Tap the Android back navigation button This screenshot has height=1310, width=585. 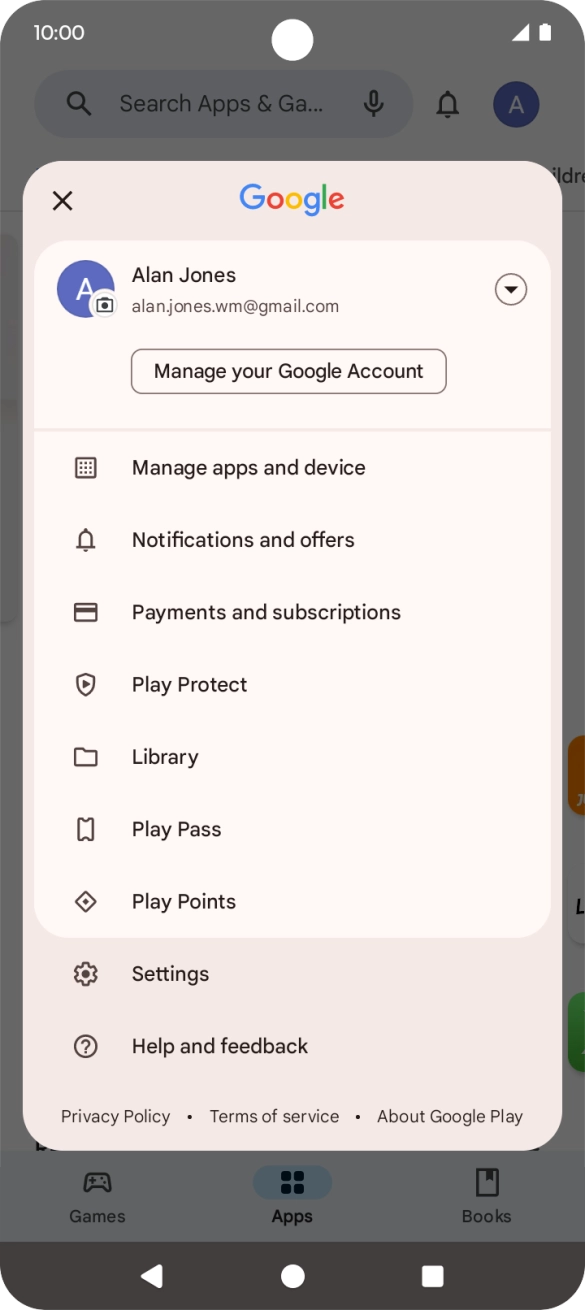tap(152, 1276)
